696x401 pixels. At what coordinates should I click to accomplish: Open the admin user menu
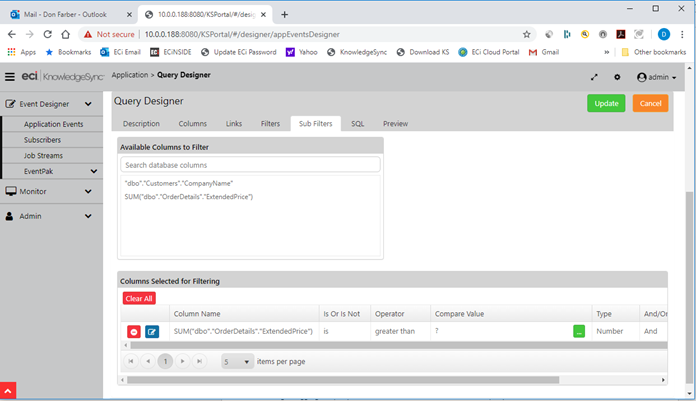pos(656,77)
